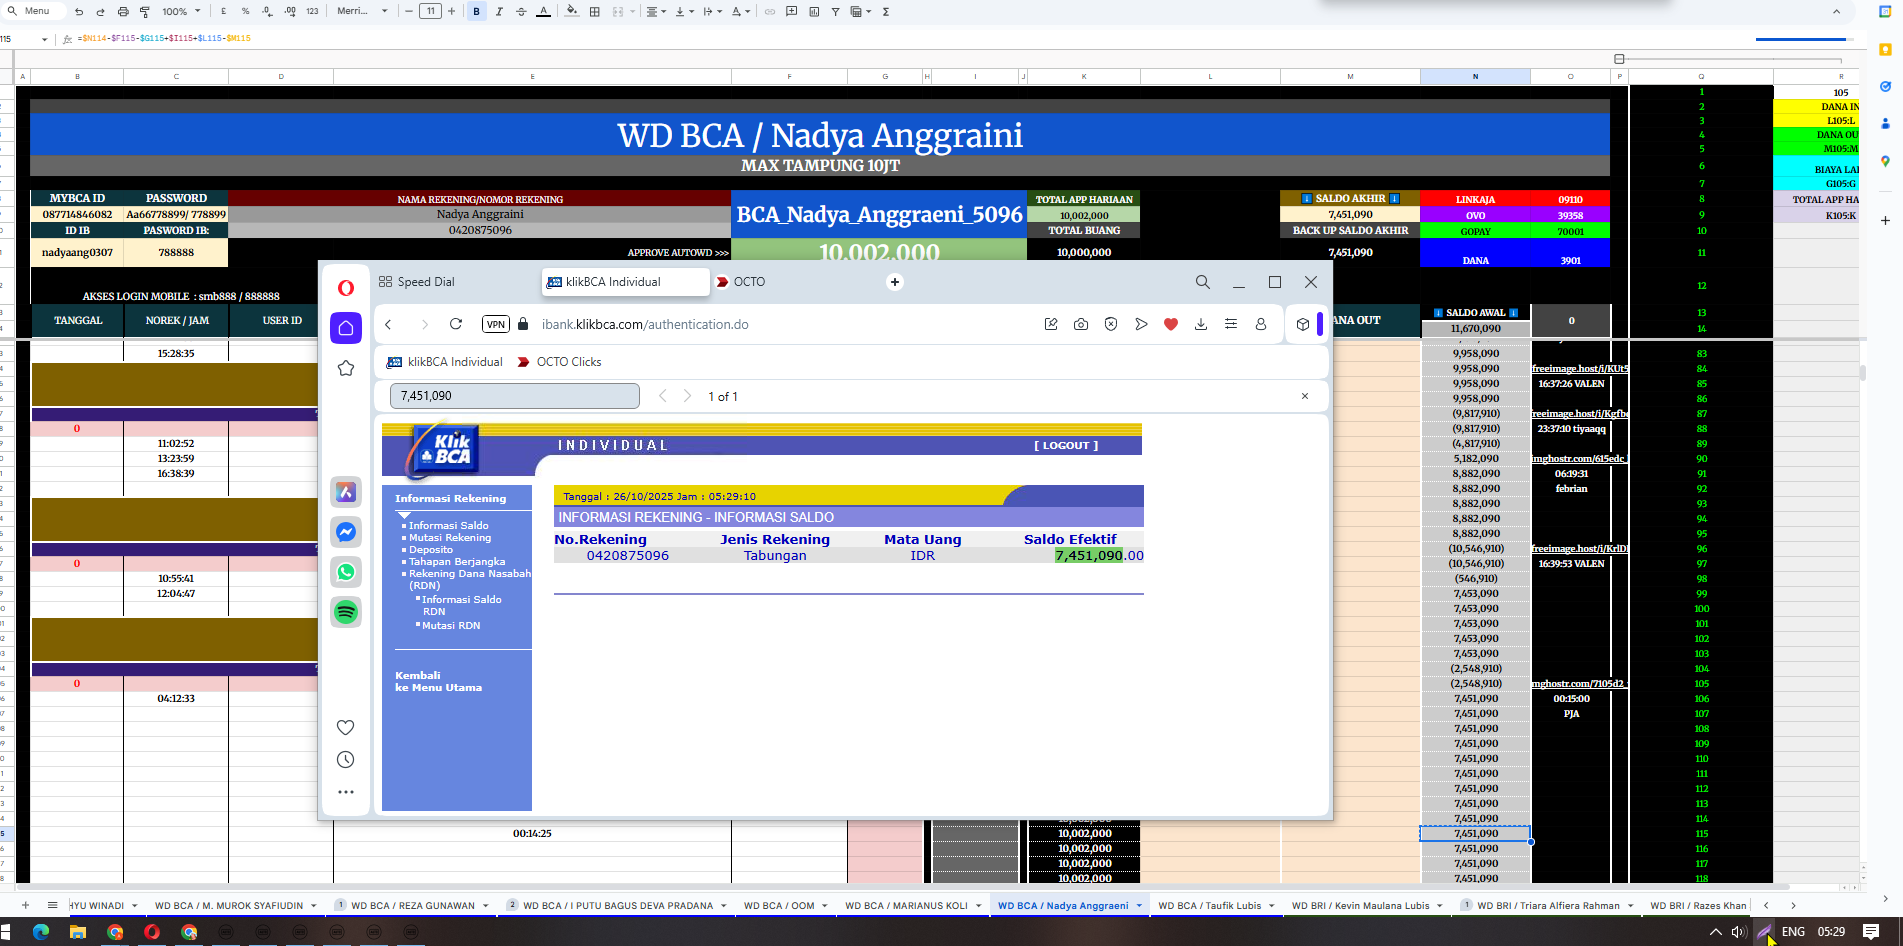Screen dimensions: 1903x946
Task: Increase decimal places in toolbar
Action: click(x=290, y=12)
